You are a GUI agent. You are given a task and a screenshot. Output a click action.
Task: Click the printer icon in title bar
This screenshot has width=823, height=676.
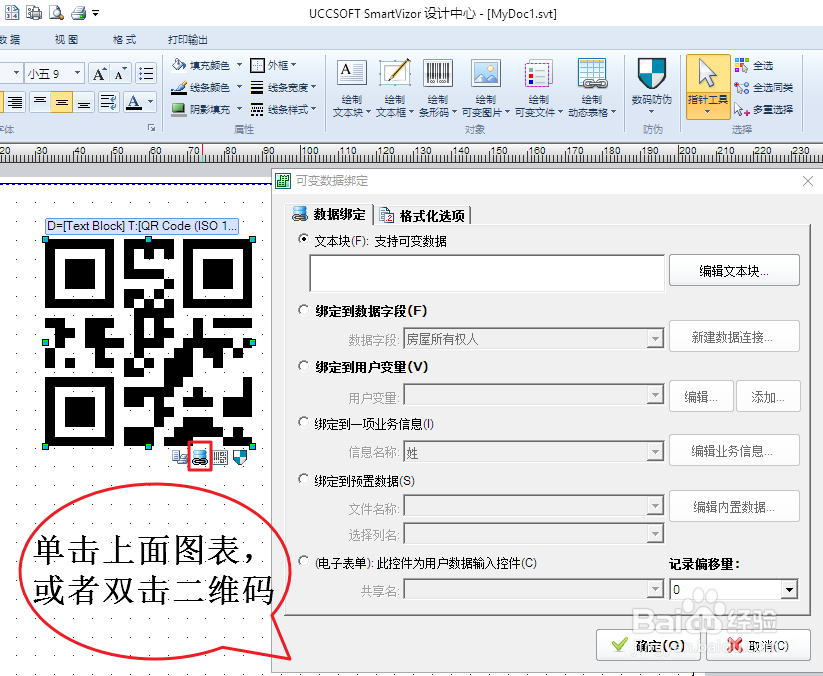(79, 12)
